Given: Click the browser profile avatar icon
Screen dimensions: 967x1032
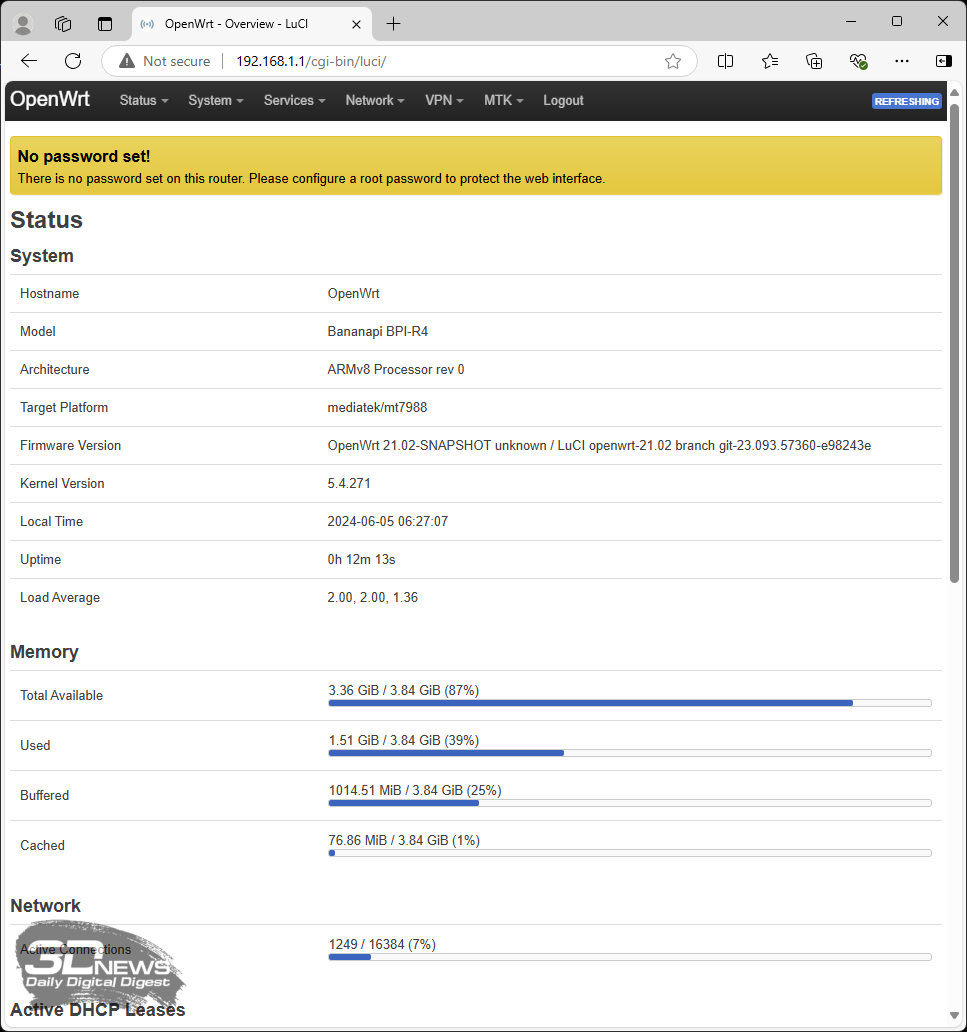Looking at the screenshot, I should click(x=23, y=24).
